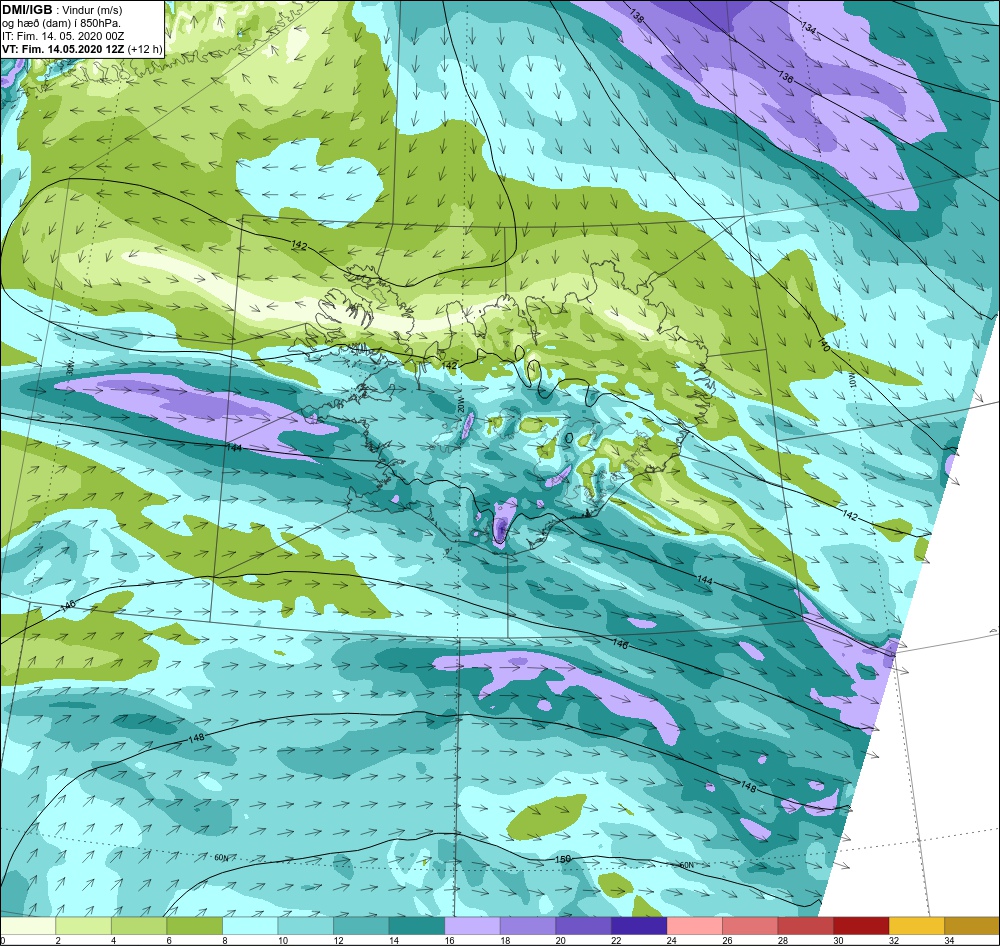Screen dimensions: 1000x946
Task: Select the legend swatch between 26 and 28
Action: (x=749, y=925)
